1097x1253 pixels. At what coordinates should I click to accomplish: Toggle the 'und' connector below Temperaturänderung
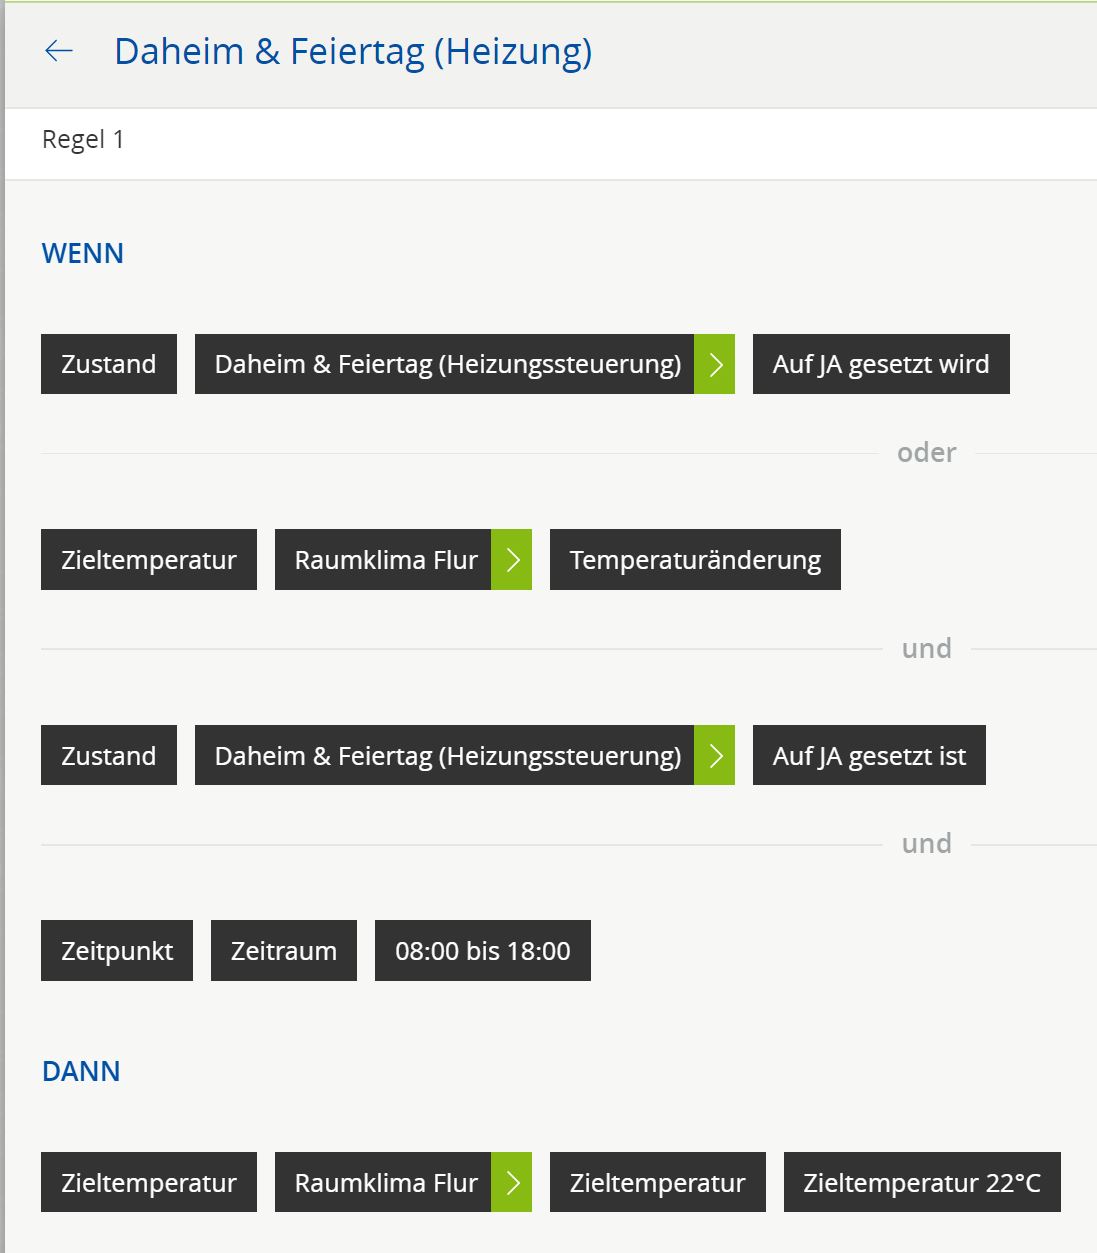point(926,649)
